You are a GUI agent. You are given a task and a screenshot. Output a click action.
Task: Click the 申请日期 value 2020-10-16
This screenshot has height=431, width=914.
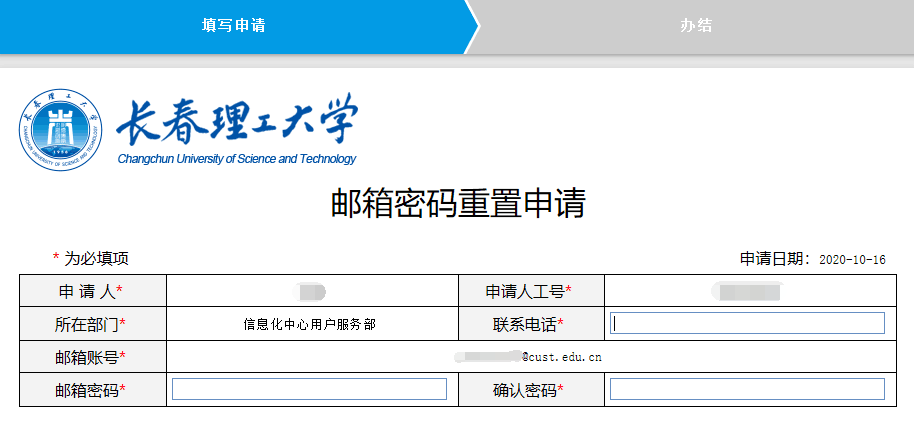[852, 260]
